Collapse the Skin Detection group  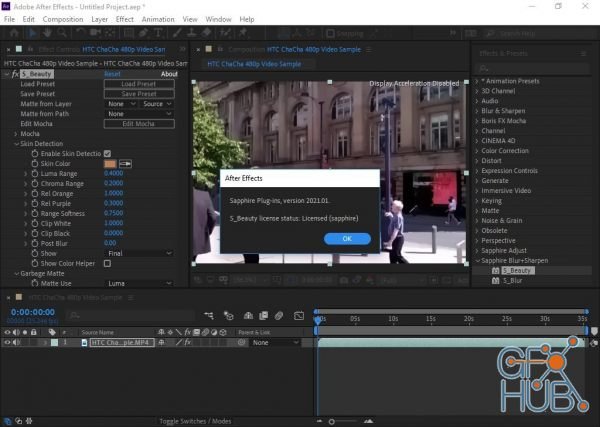click(16, 144)
